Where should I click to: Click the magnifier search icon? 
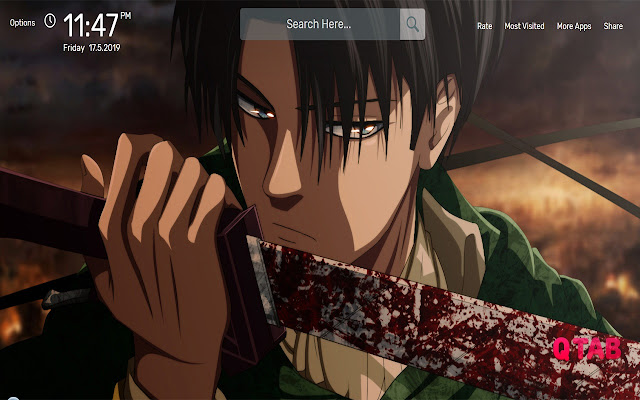(x=412, y=24)
